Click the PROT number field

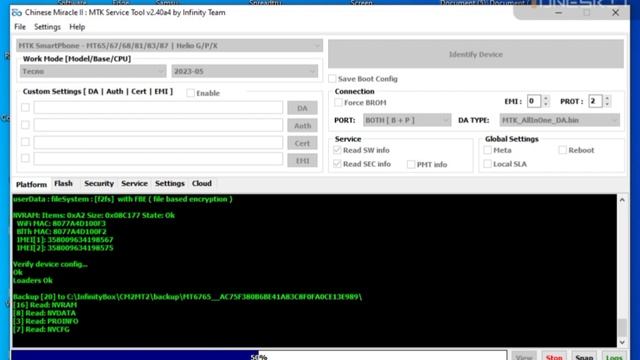point(595,101)
